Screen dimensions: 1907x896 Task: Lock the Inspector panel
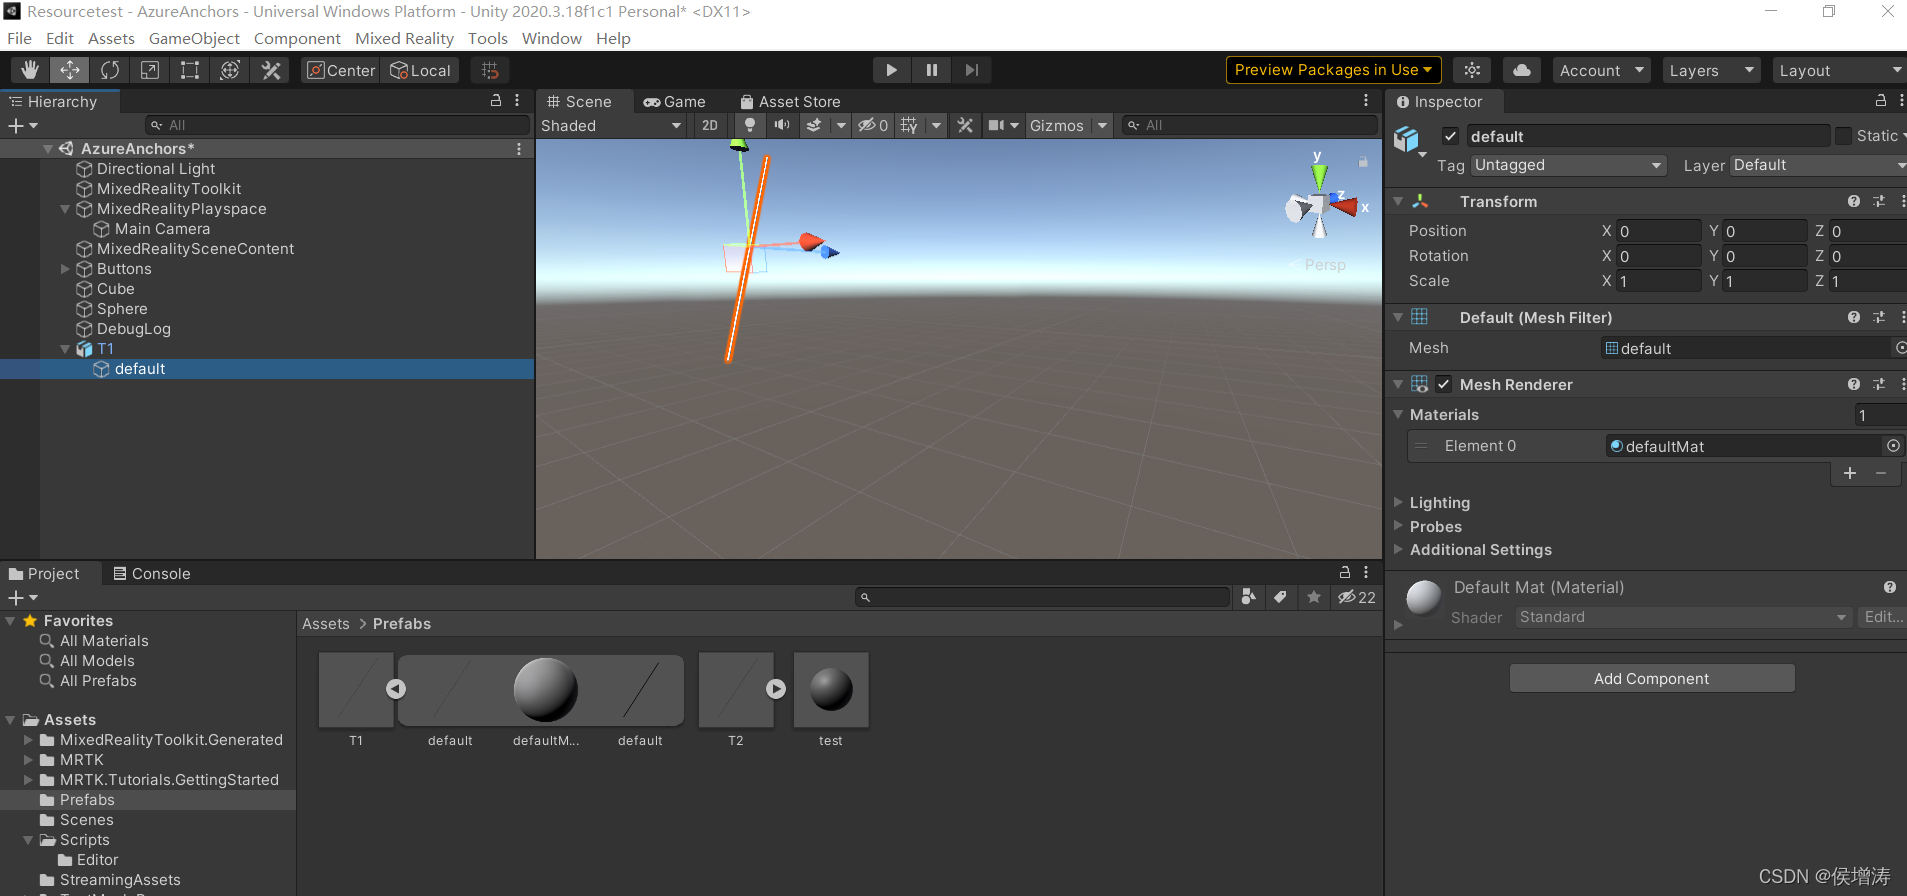(1881, 101)
